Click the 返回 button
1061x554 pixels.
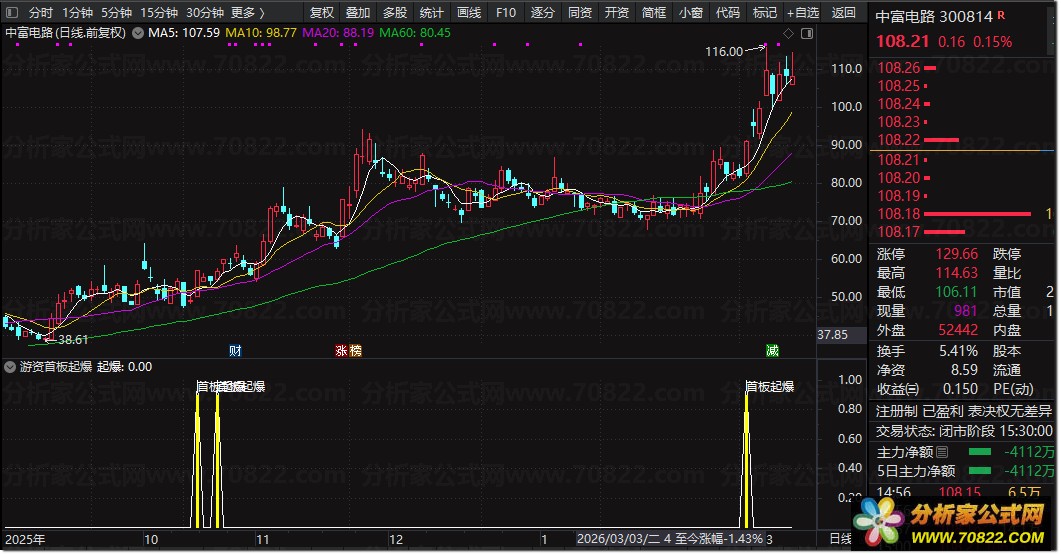tap(844, 14)
